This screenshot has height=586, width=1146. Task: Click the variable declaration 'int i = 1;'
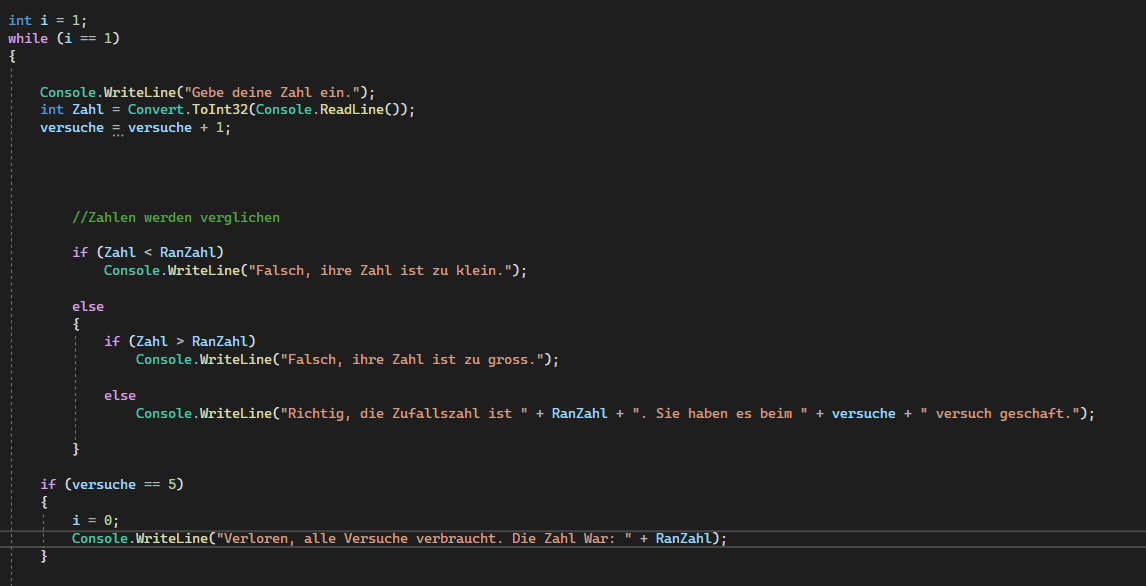point(48,19)
